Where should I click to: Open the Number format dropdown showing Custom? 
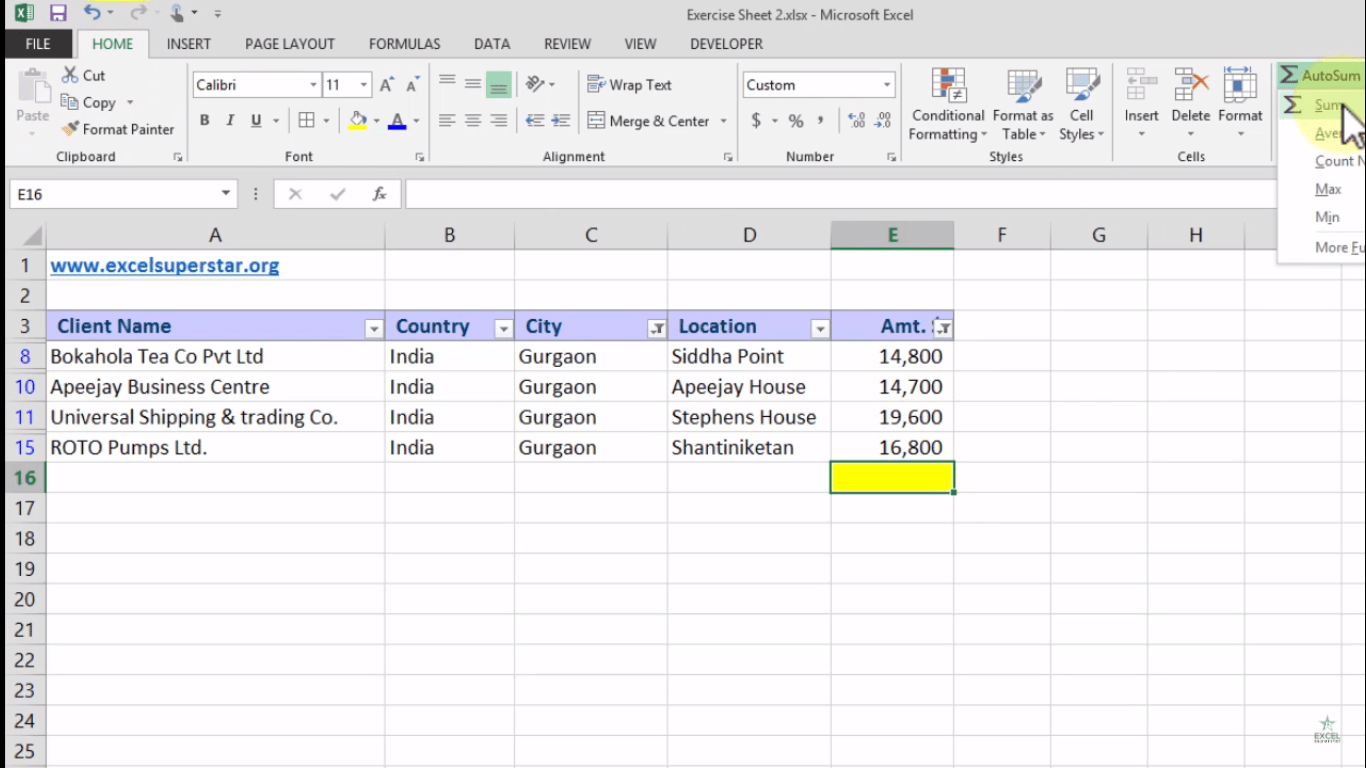coord(886,84)
